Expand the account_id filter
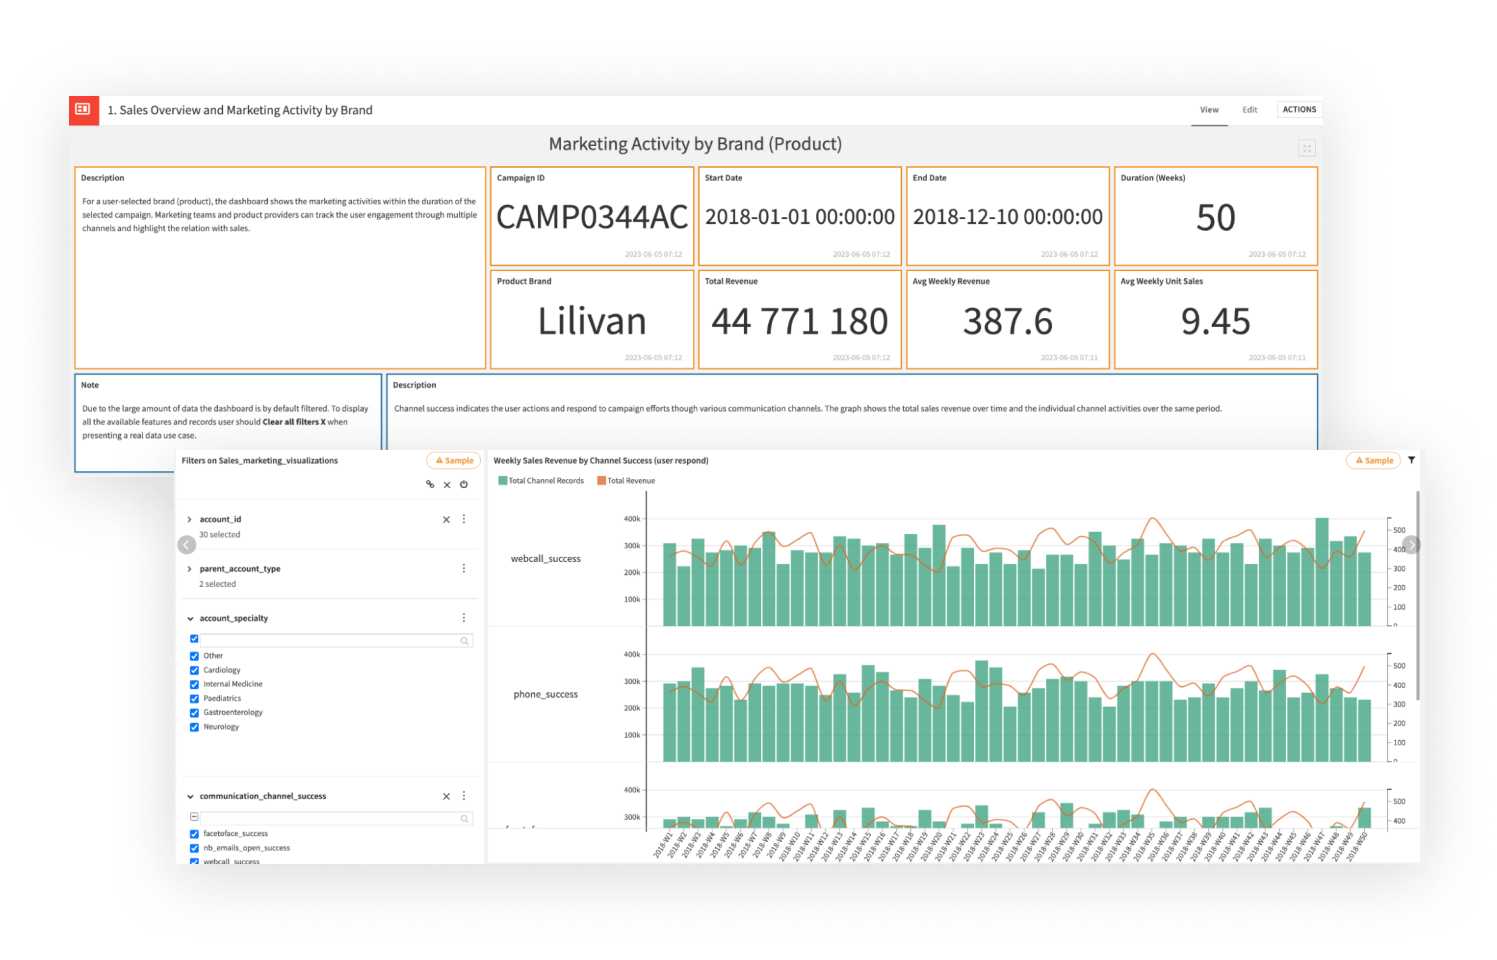 (x=189, y=519)
